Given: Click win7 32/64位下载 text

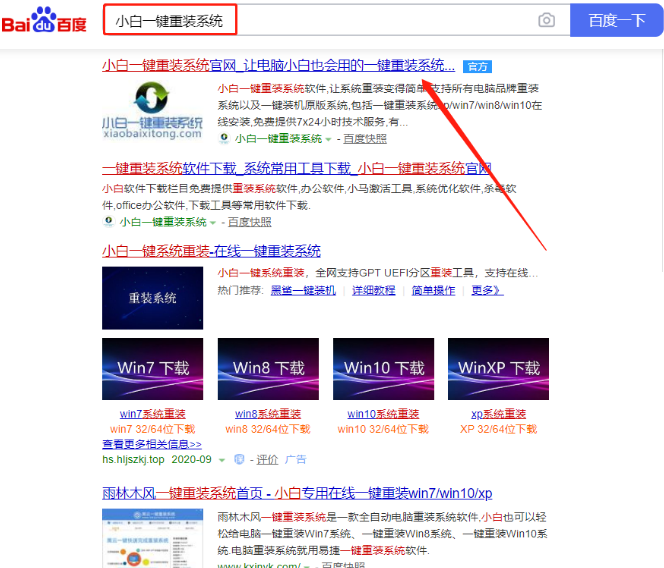Looking at the screenshot, I should (152, 429).
